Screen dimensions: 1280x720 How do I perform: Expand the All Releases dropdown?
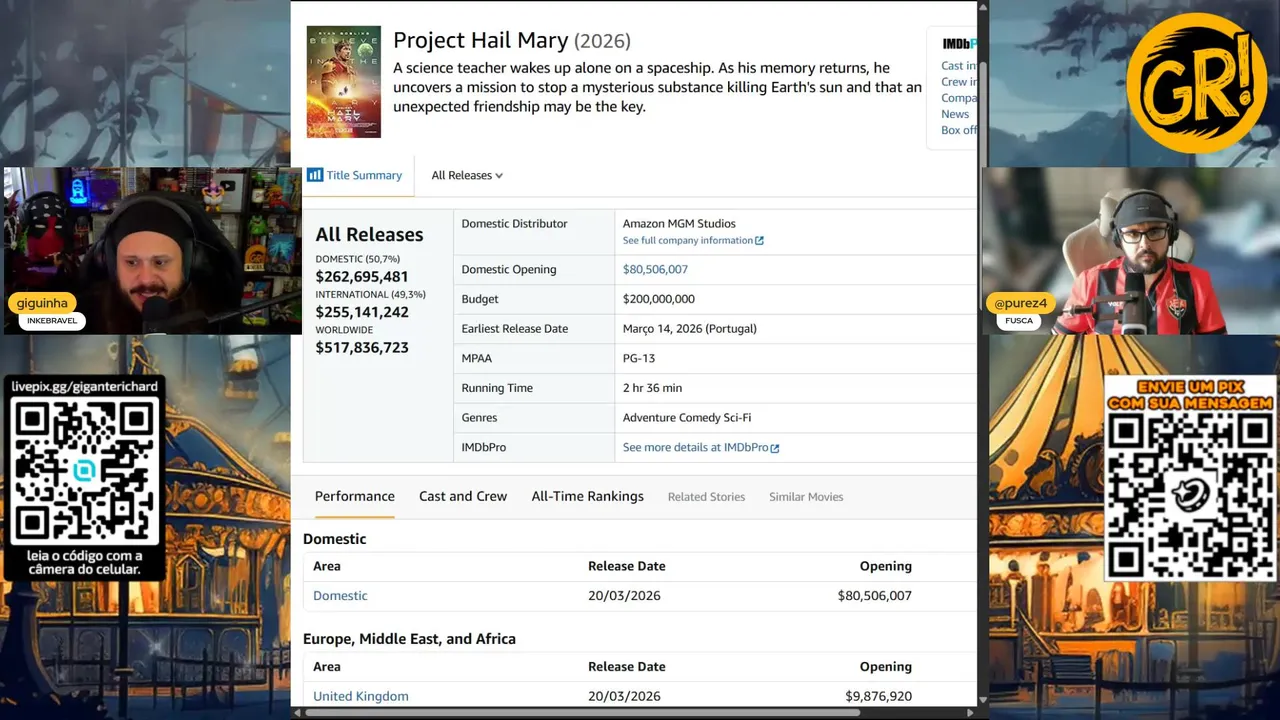(x=467, y=175)
